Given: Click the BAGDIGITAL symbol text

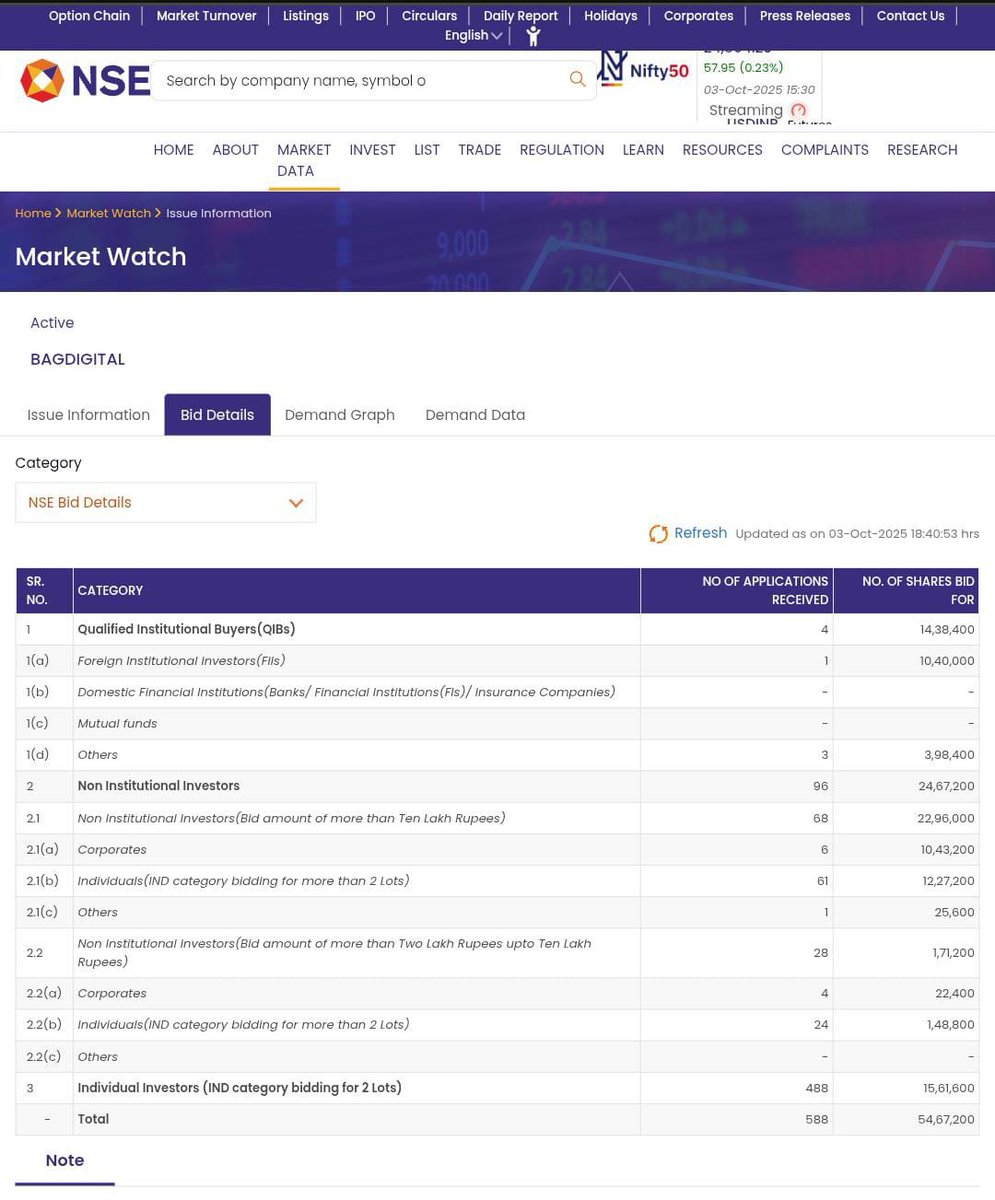Looking at the screenshot, I should click(x=77, y=359).
